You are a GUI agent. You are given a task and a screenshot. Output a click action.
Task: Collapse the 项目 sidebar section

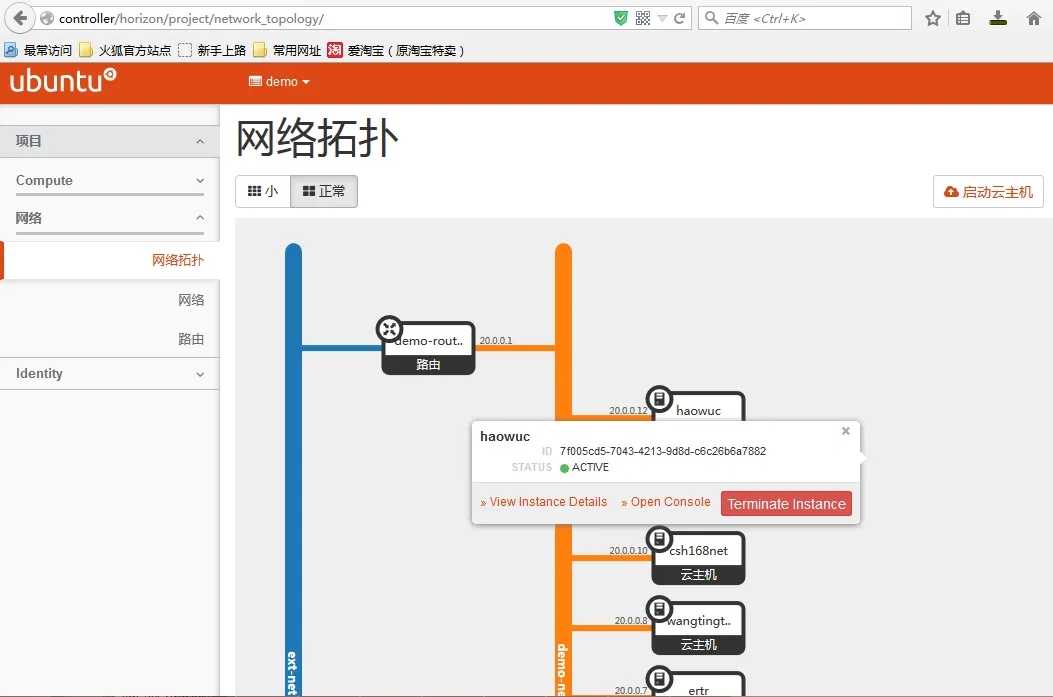click(x=109, y=141)
